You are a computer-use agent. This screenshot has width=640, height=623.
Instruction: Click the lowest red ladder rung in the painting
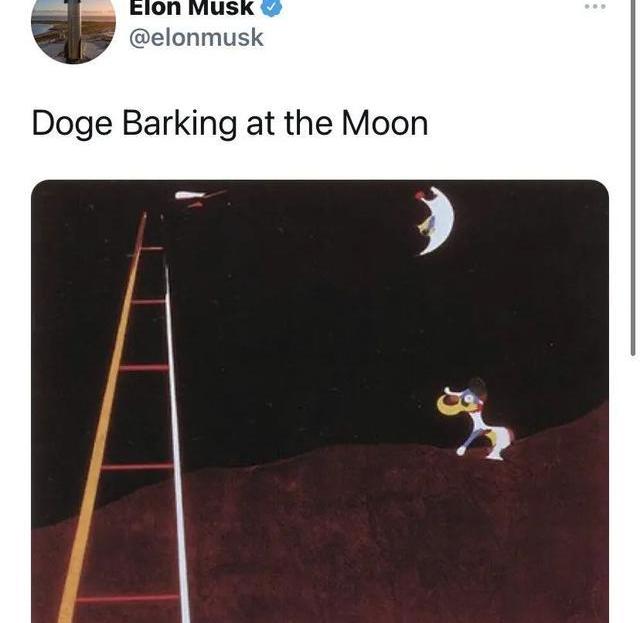[127, 599]
